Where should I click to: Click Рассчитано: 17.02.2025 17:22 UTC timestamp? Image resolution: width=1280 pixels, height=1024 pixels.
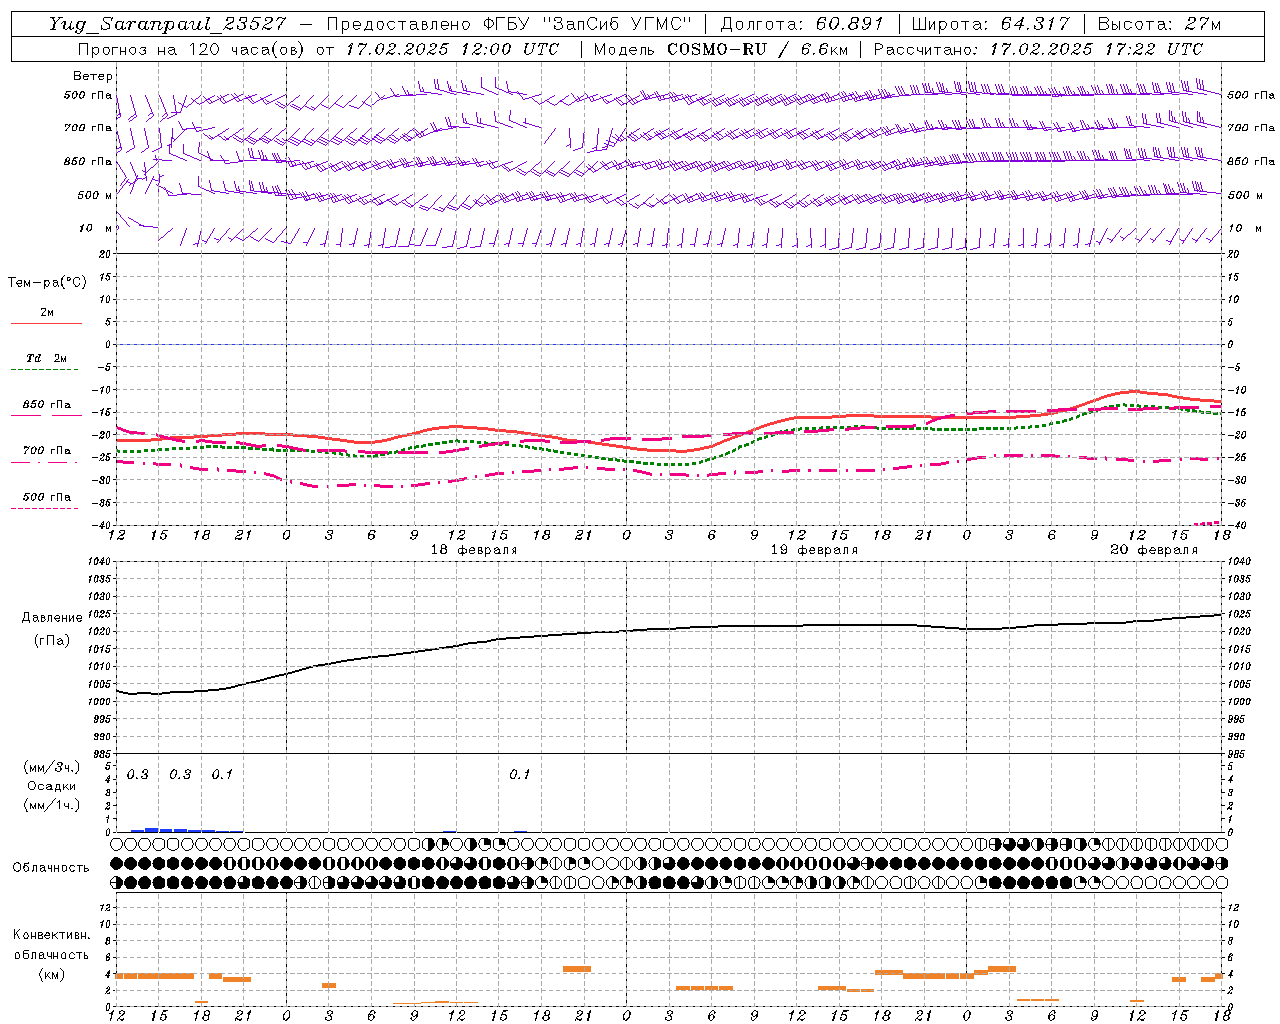pyautogui.click(x=1038, y=49)
